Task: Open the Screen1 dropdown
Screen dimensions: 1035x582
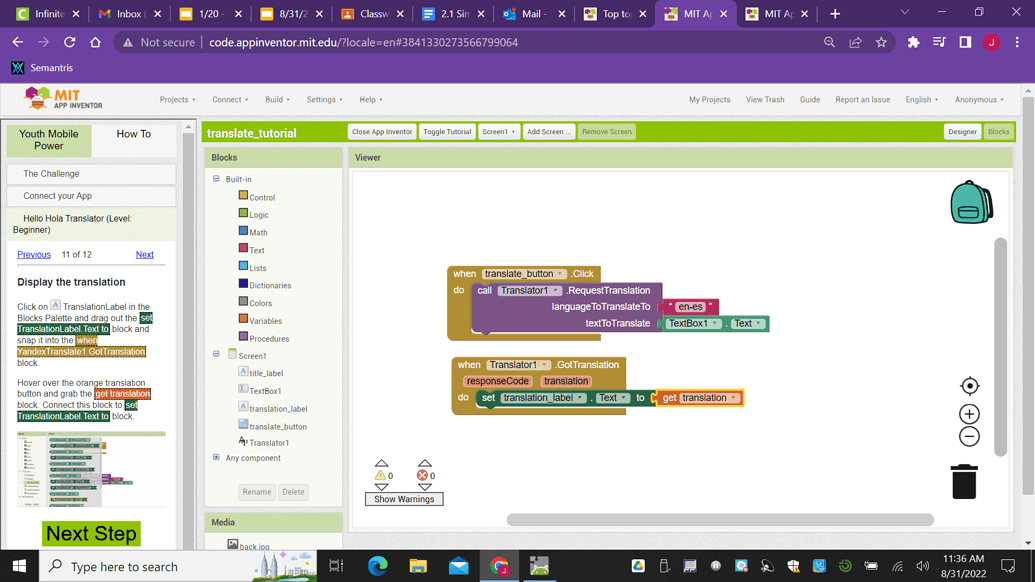Action: [498, 132]
